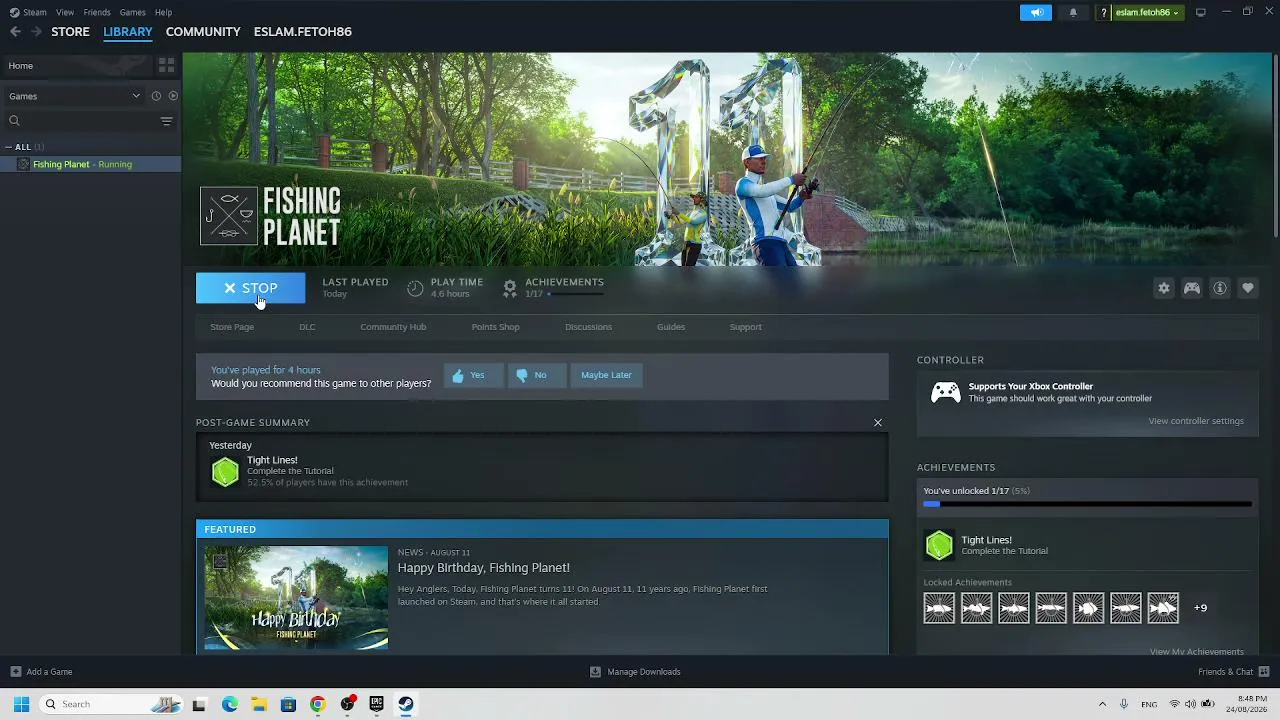Select the first locked achievement icon
This screenshot has width=1280, height=720.
pyautogui.click(x=939, y=608)
